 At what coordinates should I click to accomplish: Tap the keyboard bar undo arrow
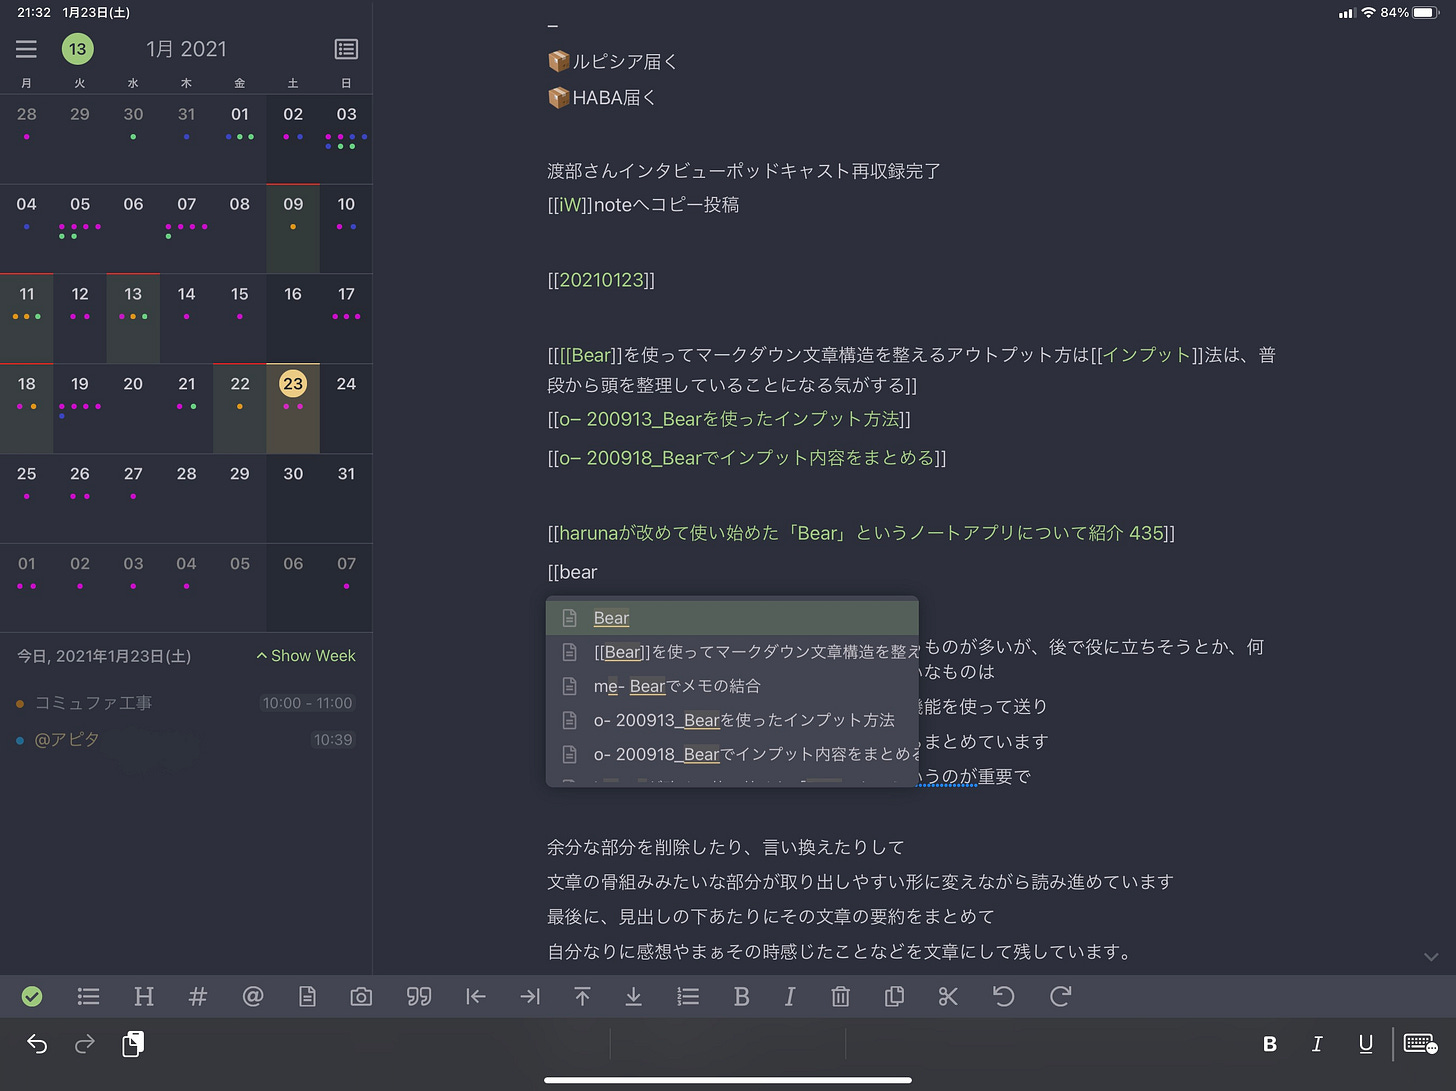coord(37,1044)
